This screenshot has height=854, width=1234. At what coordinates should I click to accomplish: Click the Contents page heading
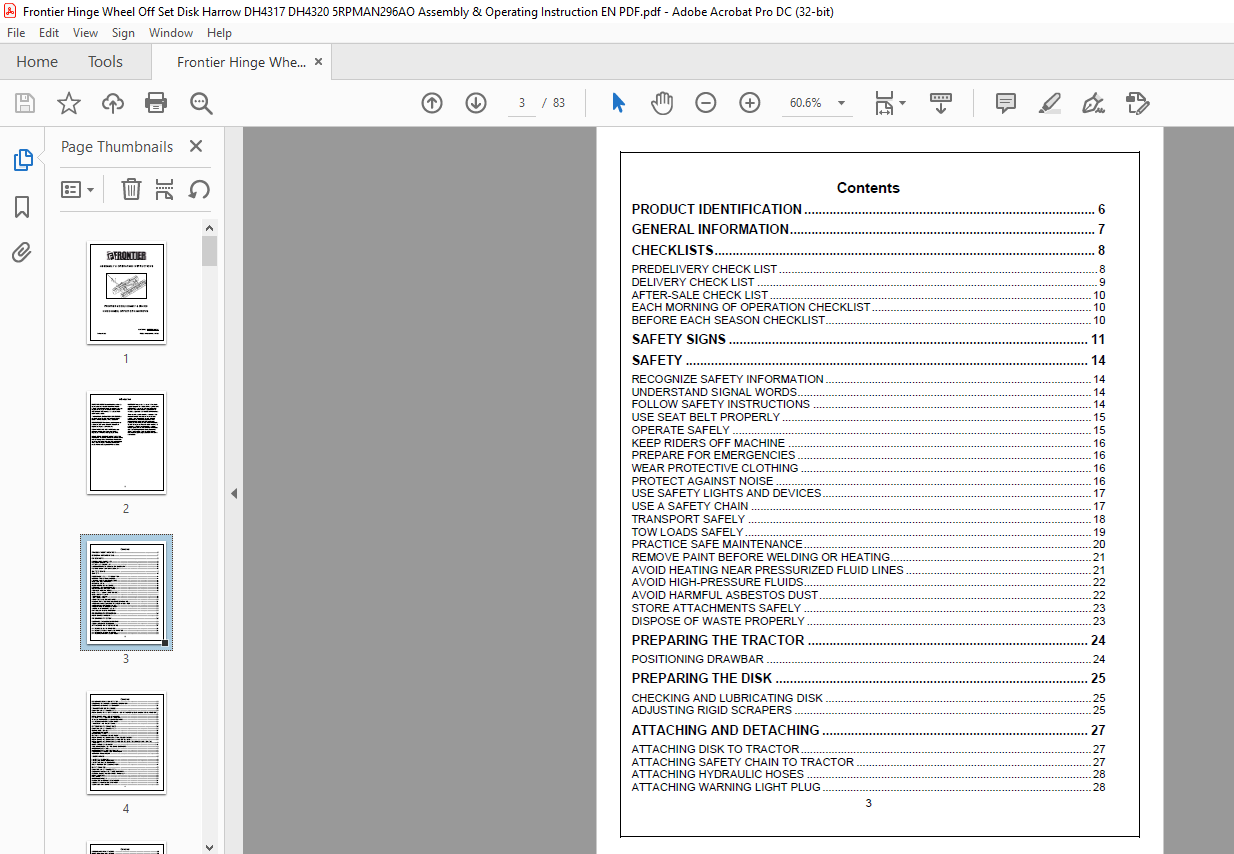tap(868, 188)
